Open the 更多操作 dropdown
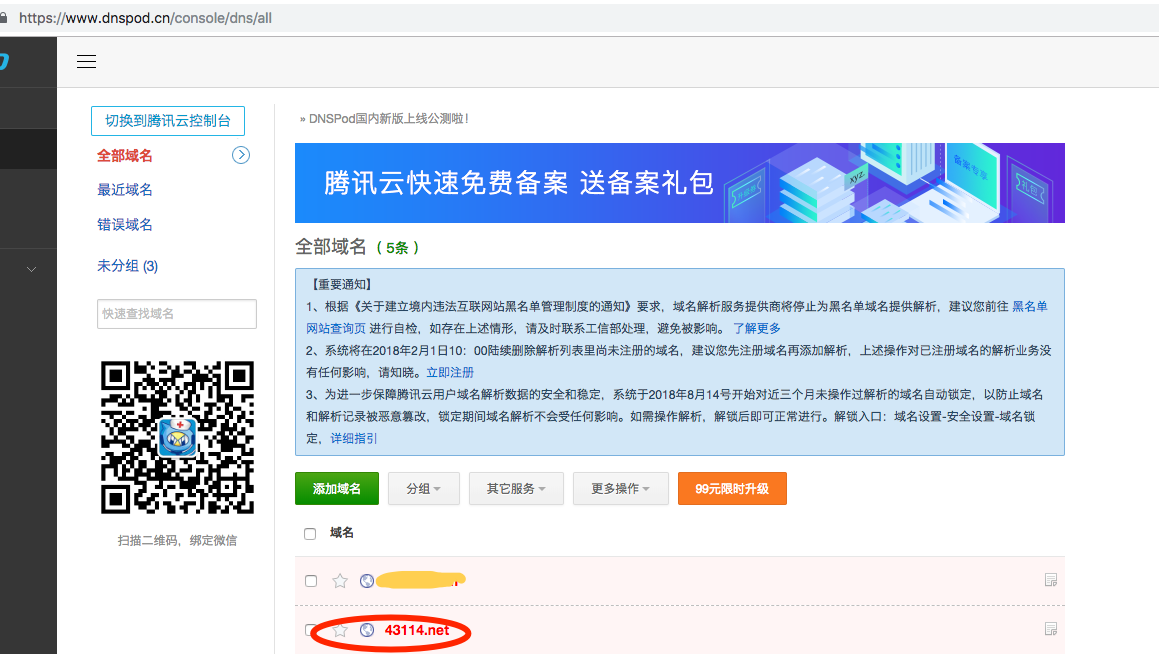This screenshot has width=1159, height=654. (620, 489)
